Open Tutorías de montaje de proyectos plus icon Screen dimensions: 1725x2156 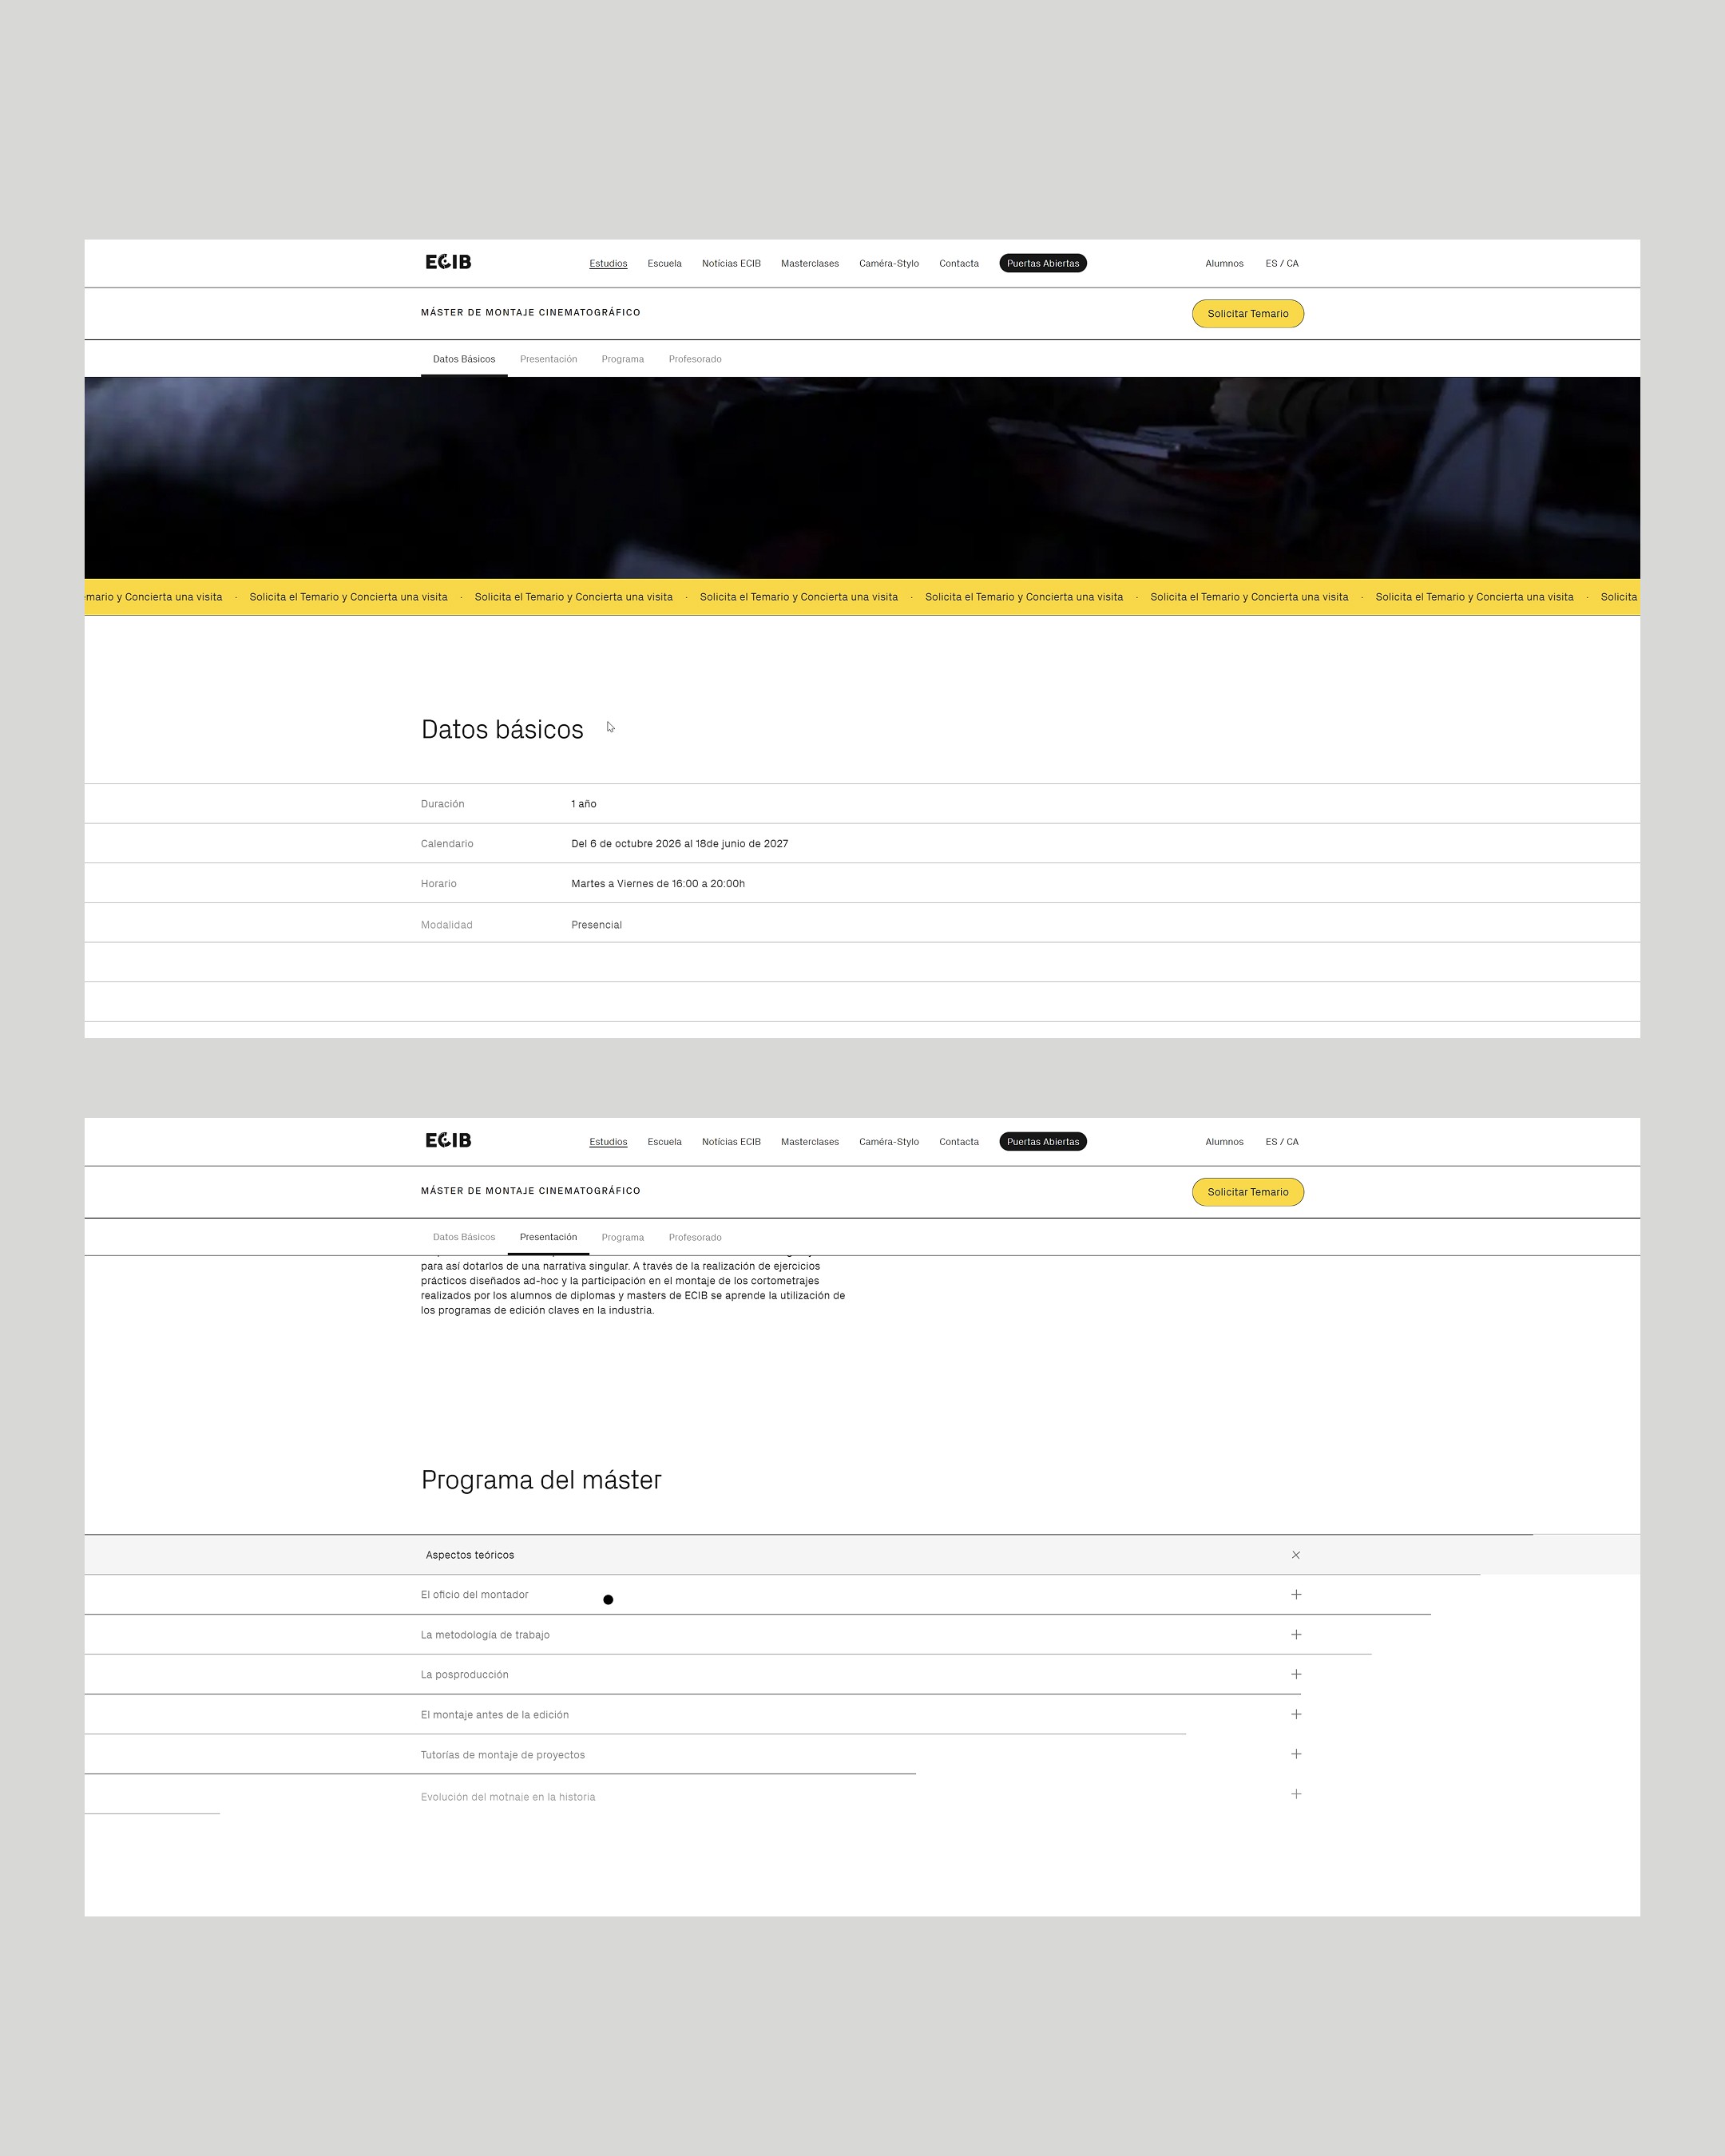click(1296, 1754)
